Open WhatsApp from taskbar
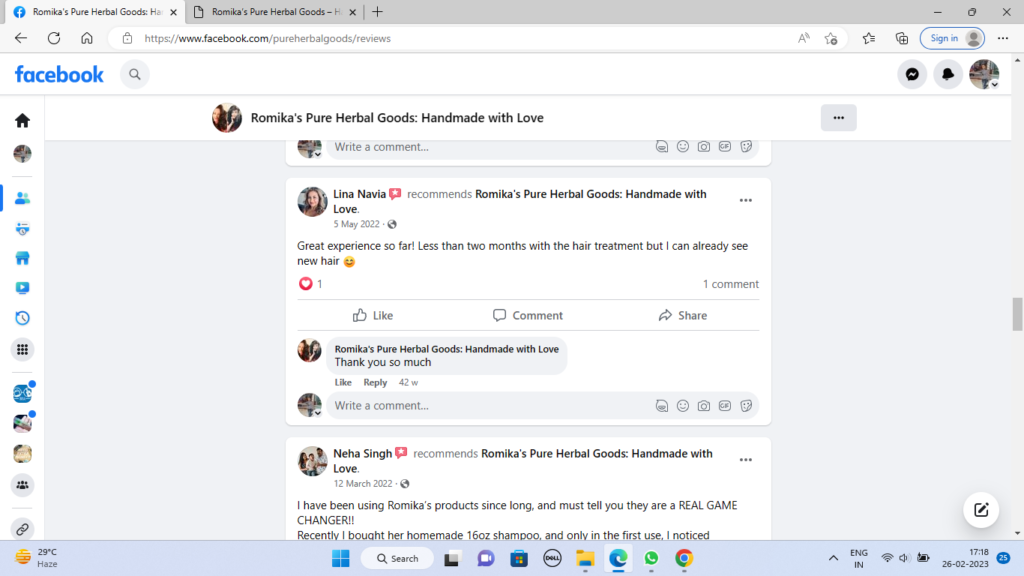This screenshot has height=576, width=1024. click(651, 558)
